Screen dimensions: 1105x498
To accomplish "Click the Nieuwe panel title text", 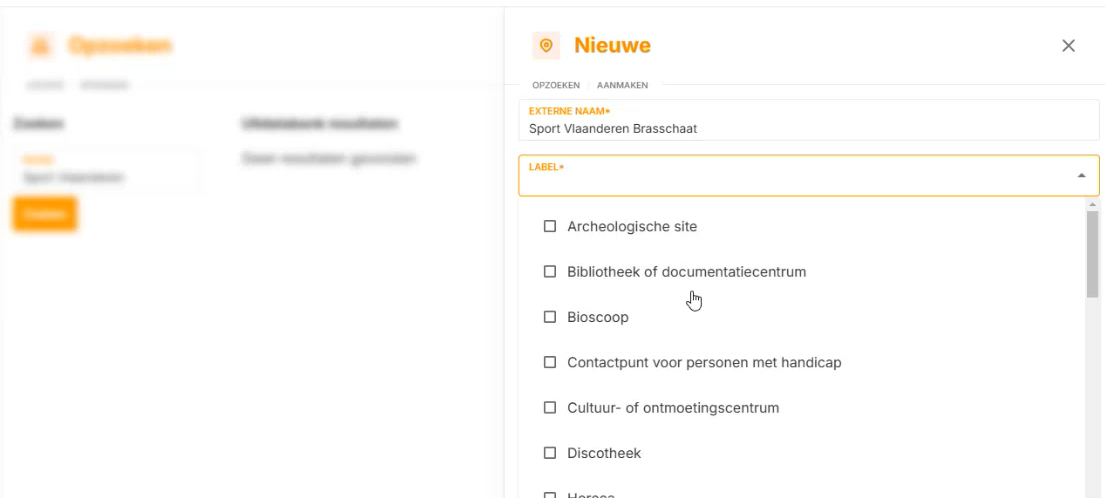I will [x=612, y=45].
